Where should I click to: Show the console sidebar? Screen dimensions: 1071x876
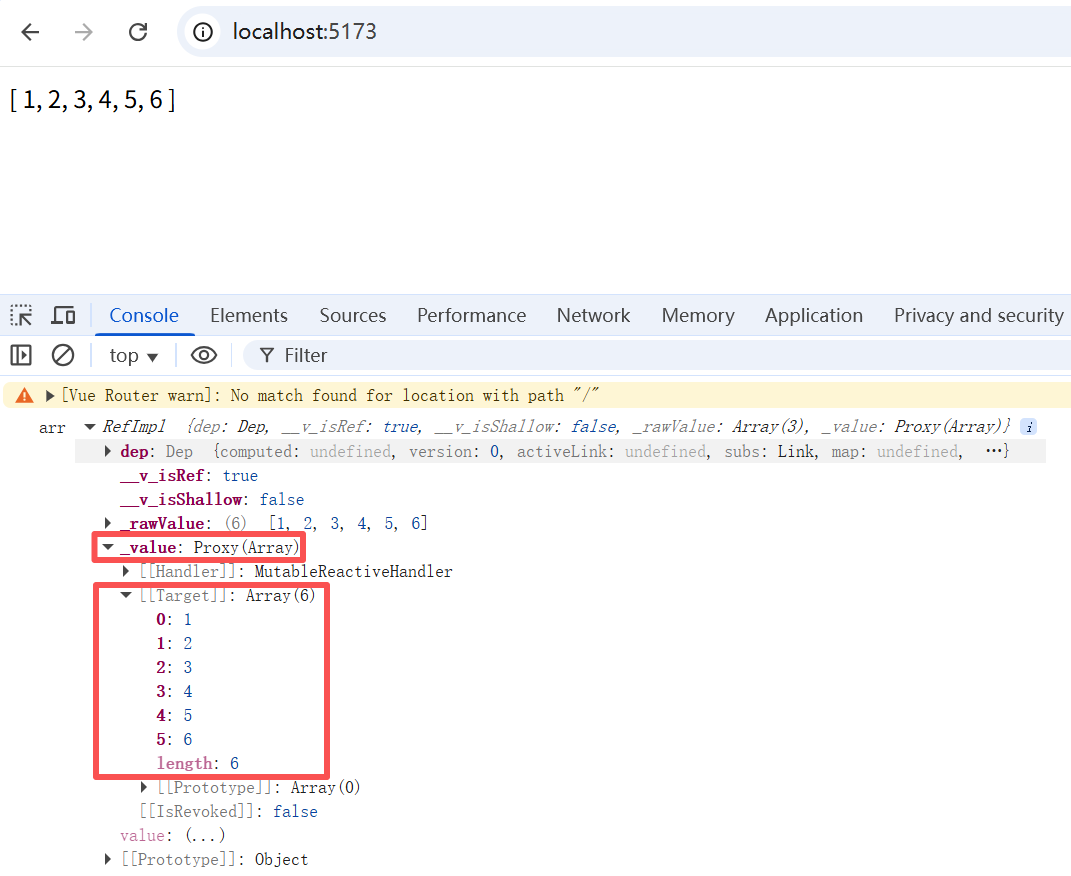(21, 355)
